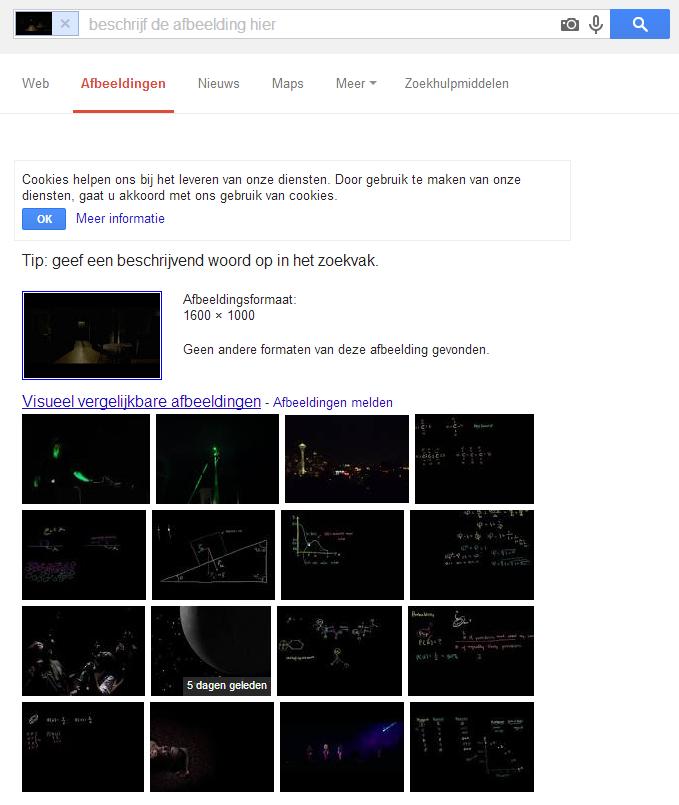
Task: Click the OK button in cookie notice
Action: [44, 219]
